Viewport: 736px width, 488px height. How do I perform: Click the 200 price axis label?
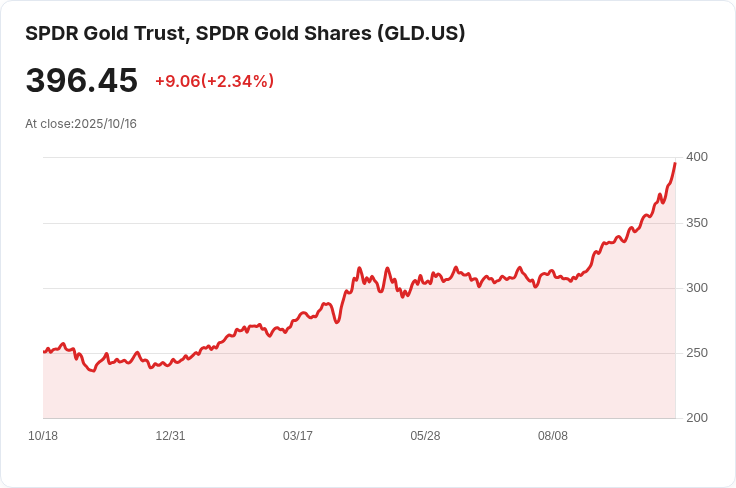tap(696, 418)
